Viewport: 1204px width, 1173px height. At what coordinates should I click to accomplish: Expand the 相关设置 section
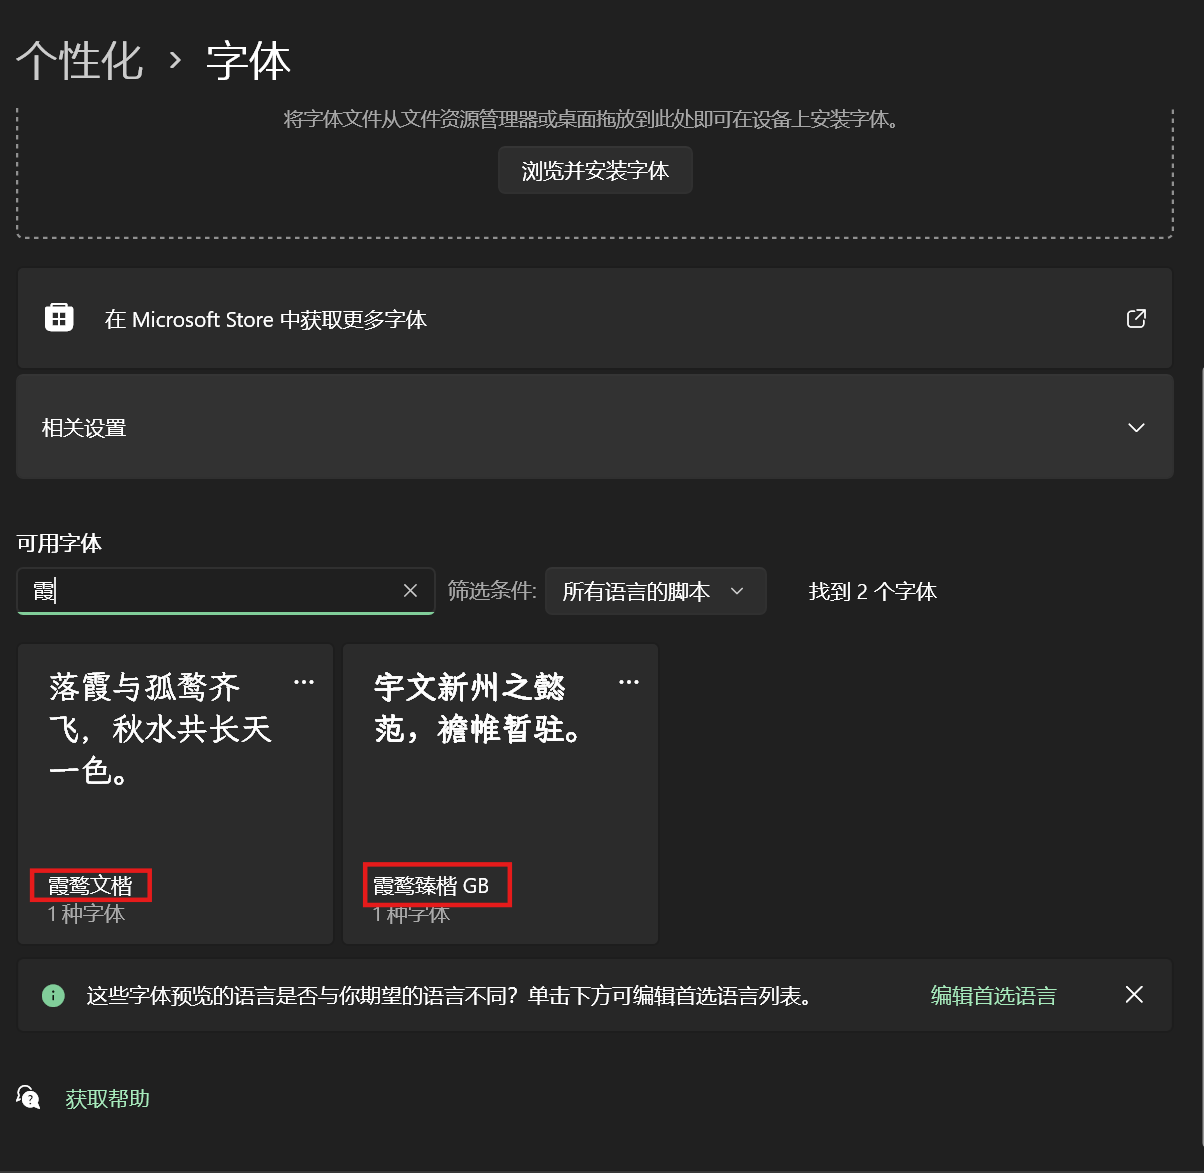[x=594, y=428]
